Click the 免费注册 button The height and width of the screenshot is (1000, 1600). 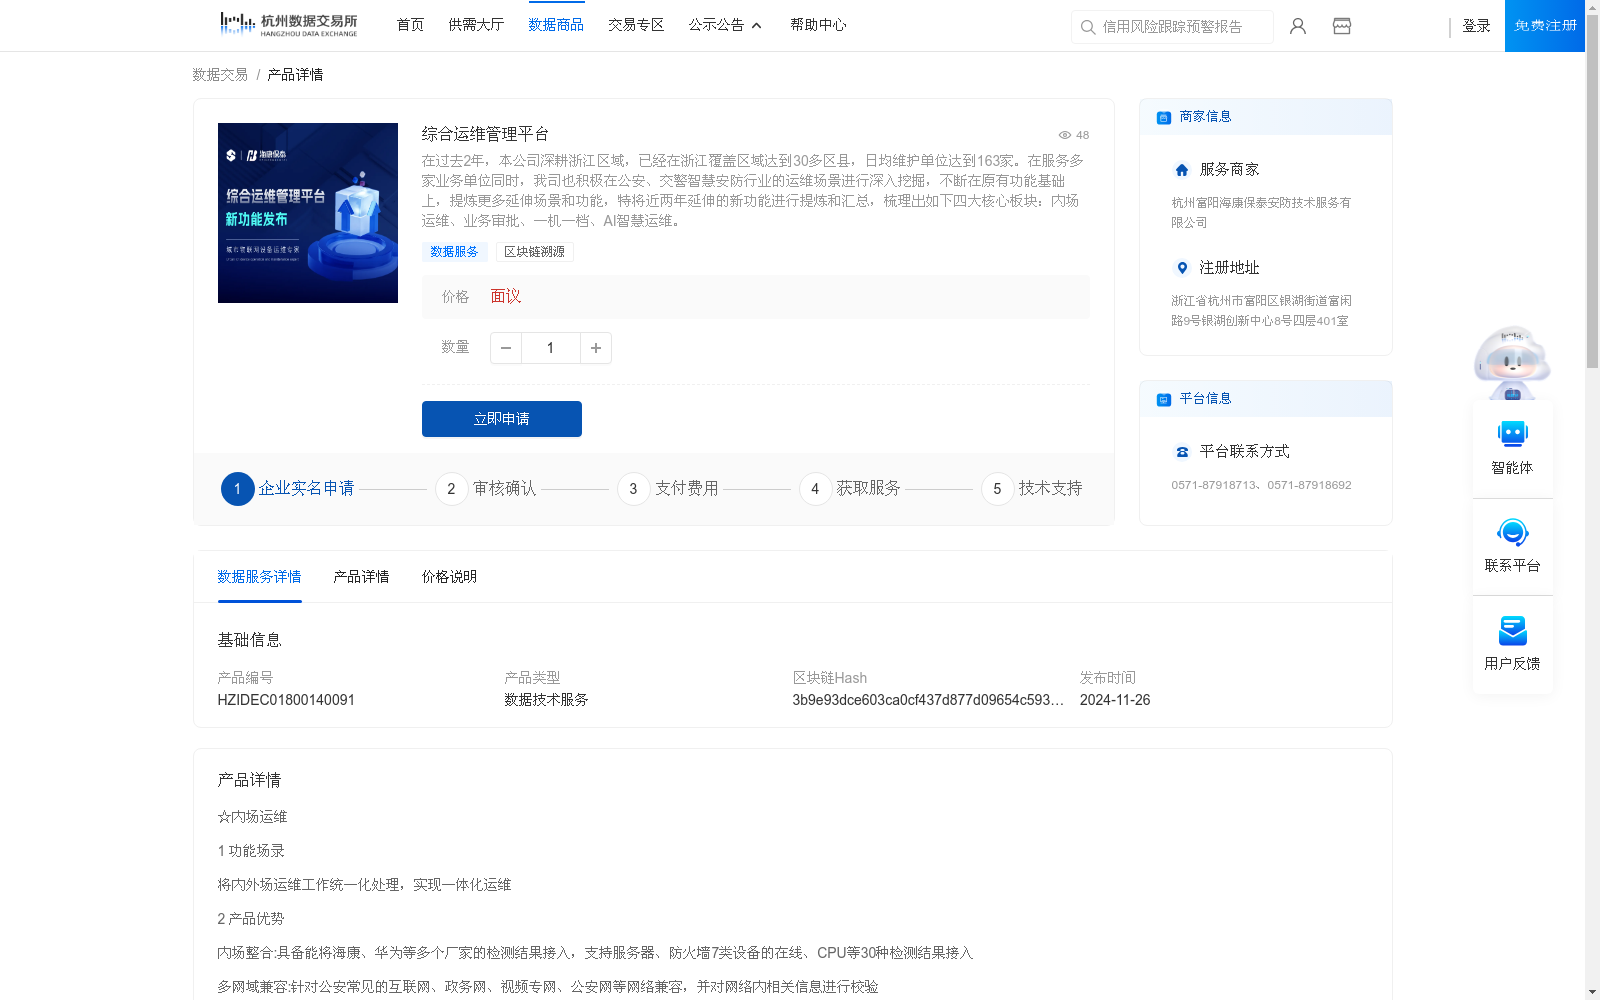click(1545, 26)
